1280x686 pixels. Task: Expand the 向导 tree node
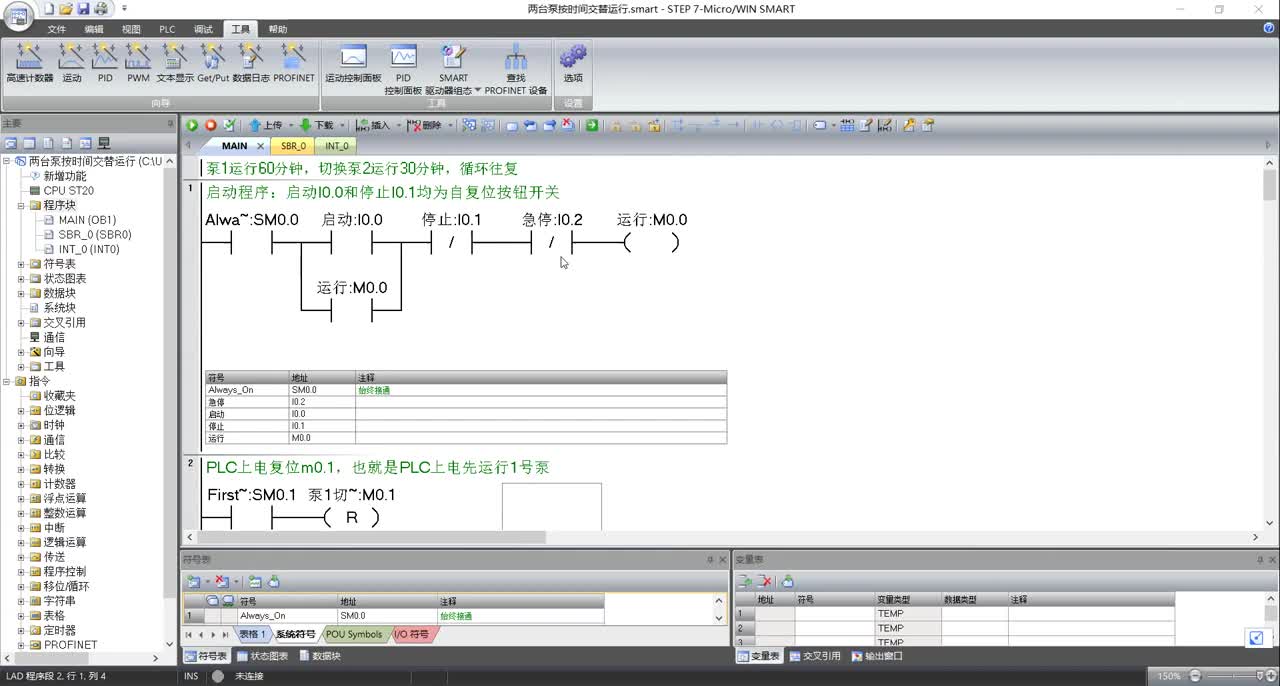[22, 352]
